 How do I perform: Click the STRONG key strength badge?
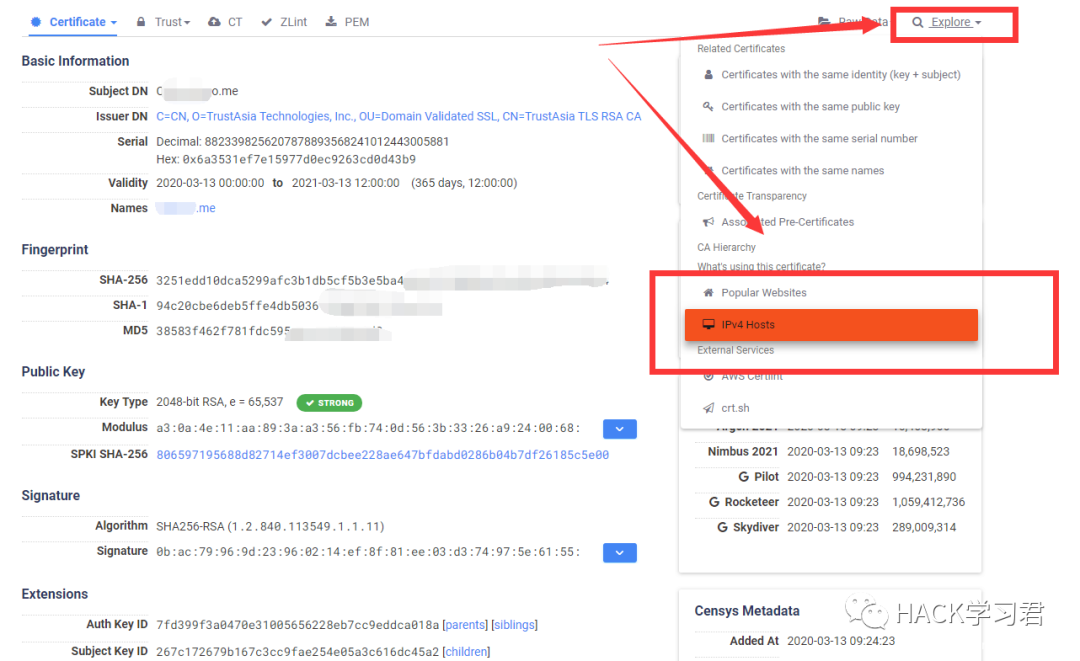click(x=329, y=403)
